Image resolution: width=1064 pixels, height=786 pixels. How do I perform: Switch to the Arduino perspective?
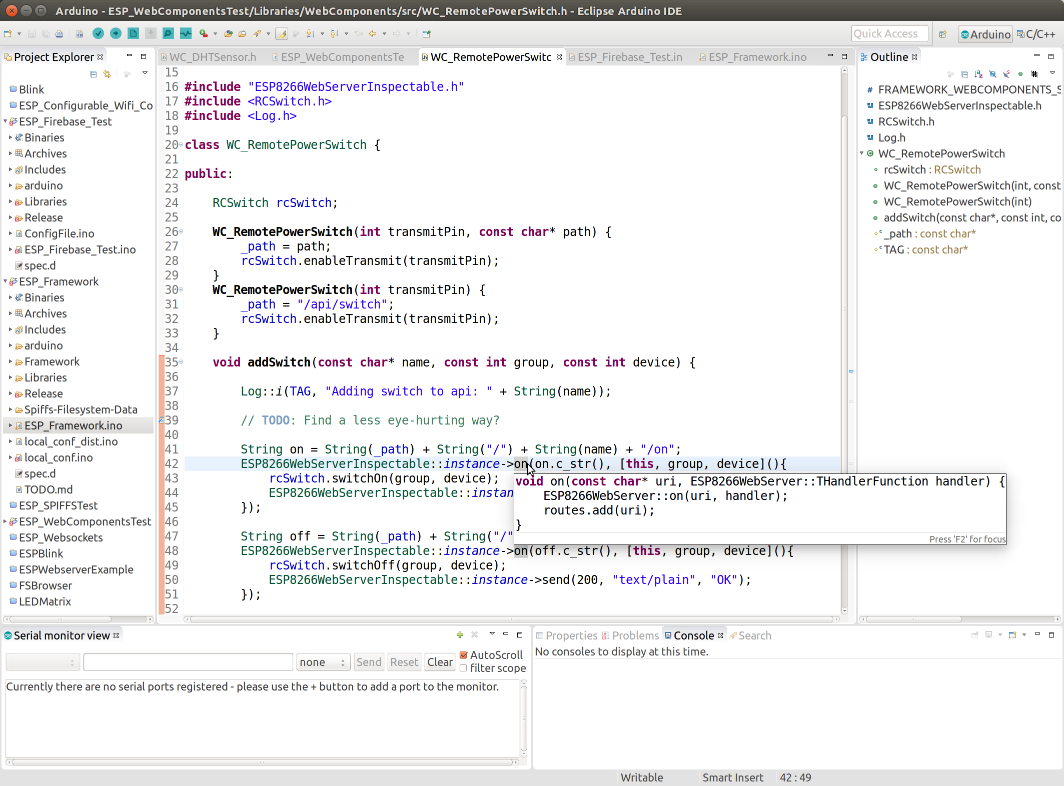pyautogui.click(x=985, y=34)
